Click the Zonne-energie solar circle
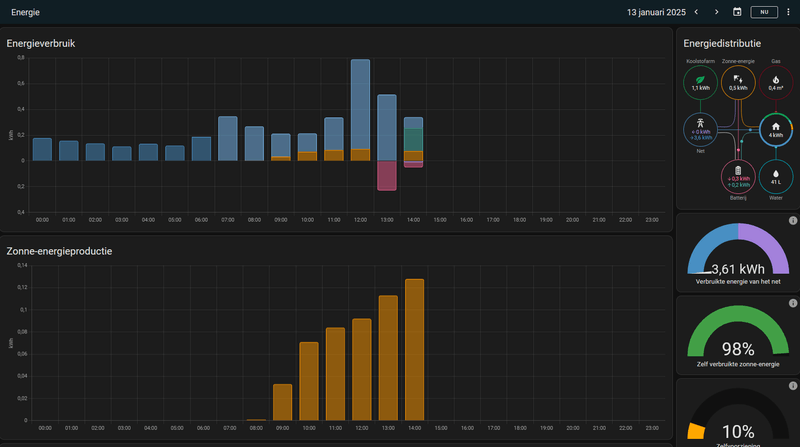This screenshot has height=447, width=800. 738,83
